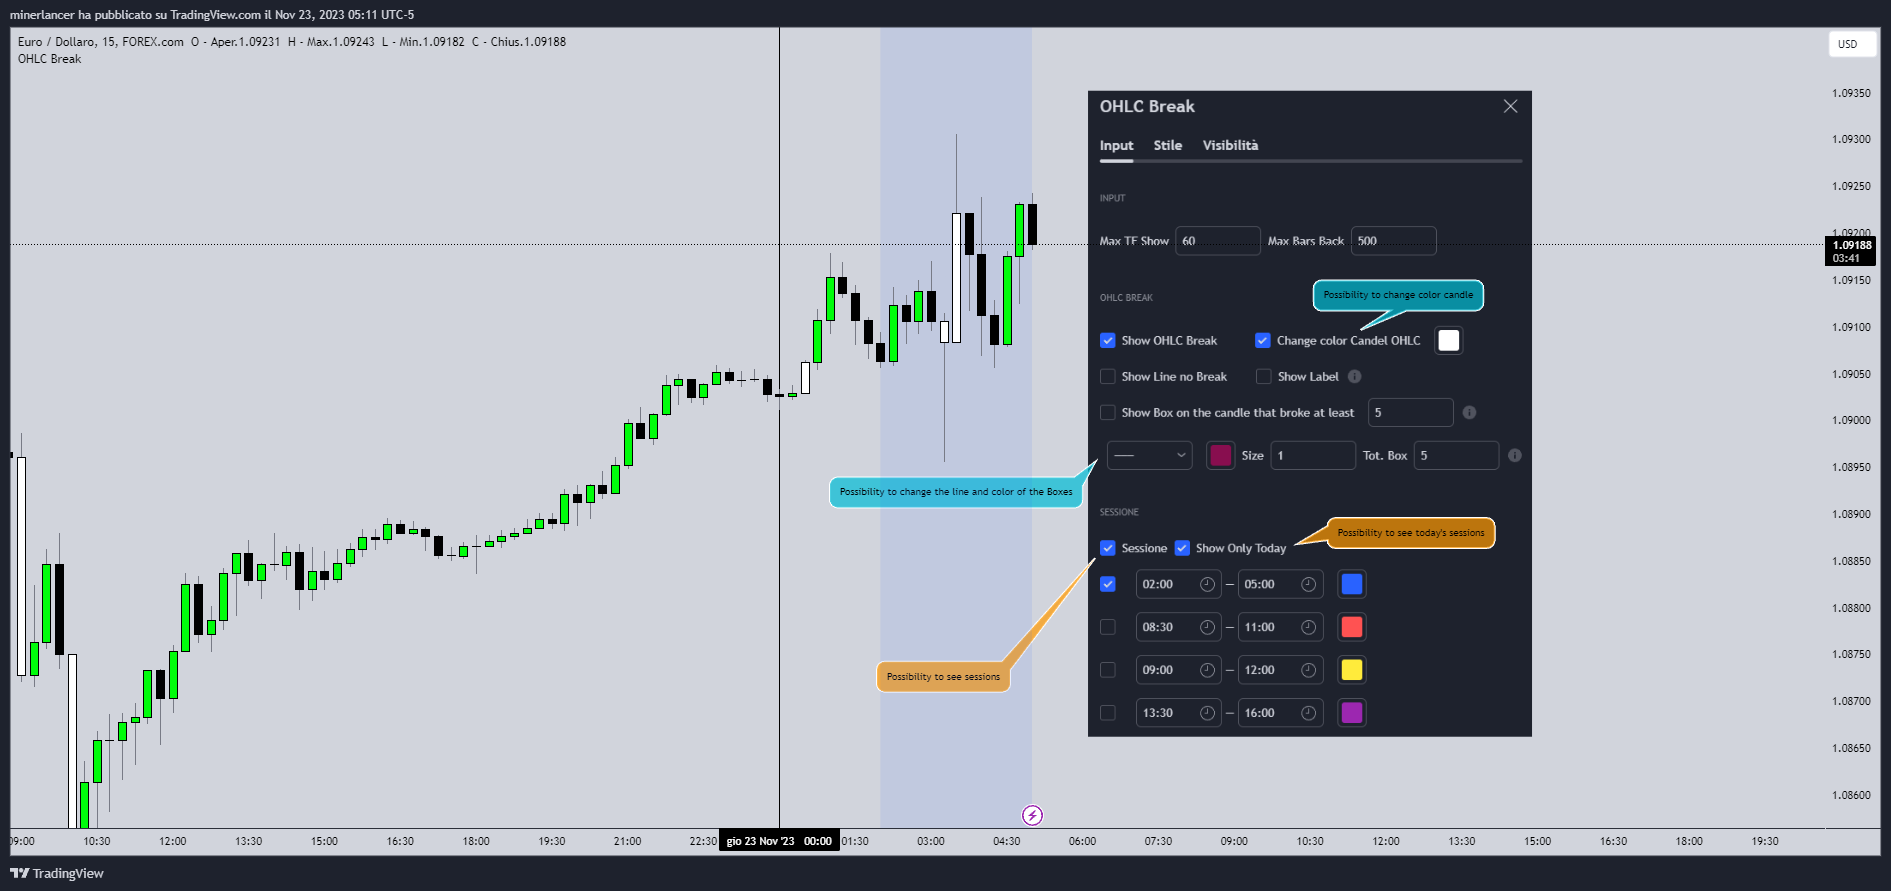
Task: Click the 11:00 end time field
Action: tap(1280, 627)
